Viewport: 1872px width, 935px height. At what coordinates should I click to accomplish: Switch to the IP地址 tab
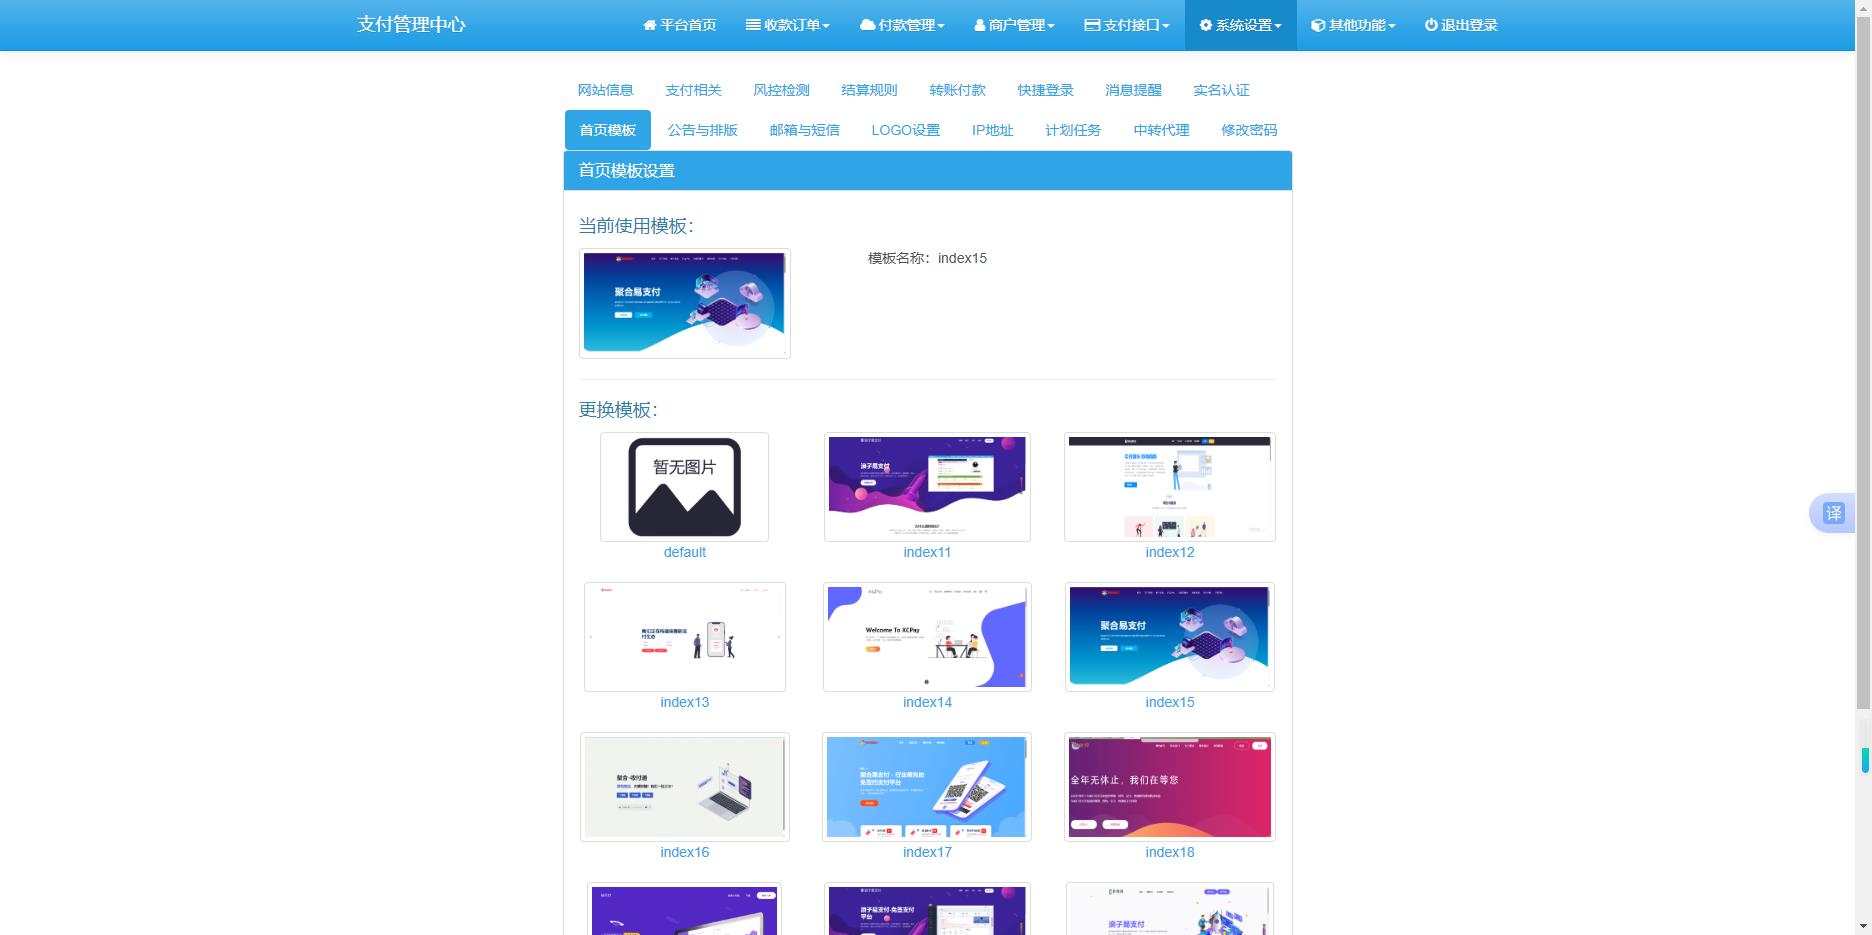(993, 130)
